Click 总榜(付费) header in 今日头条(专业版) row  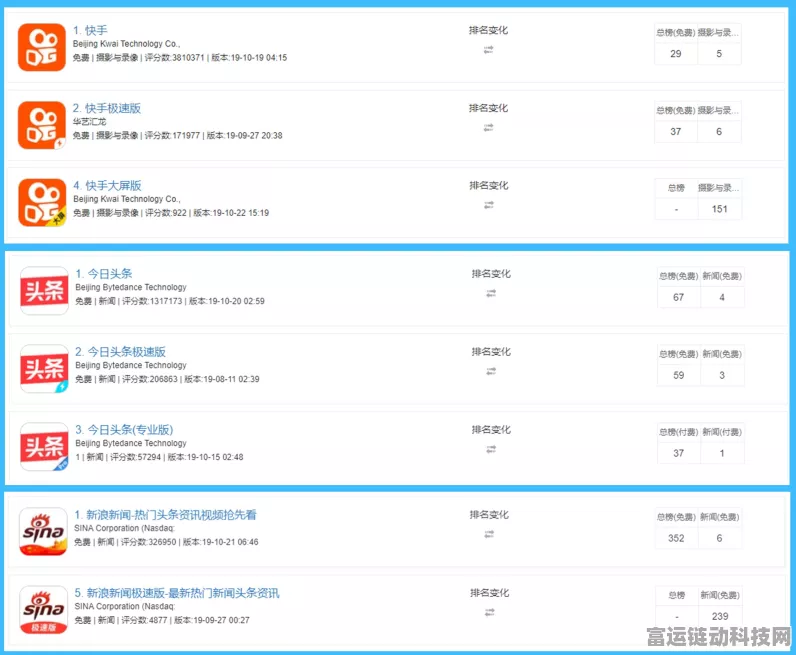[679, 432]
